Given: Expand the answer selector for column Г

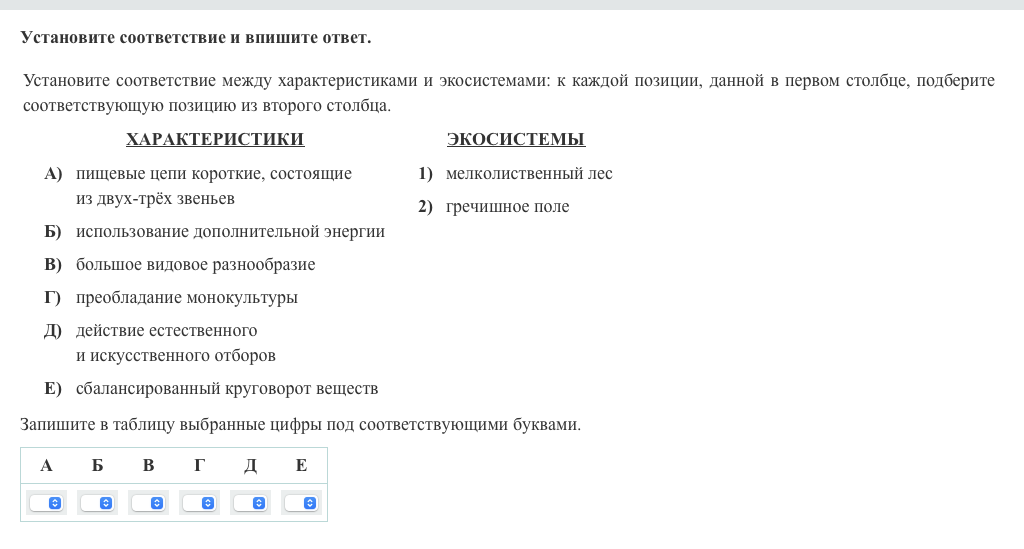Looking at the screenshot, I should 200,503.
